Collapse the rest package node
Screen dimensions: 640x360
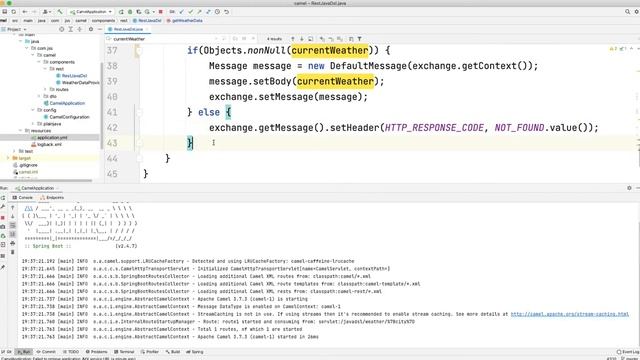45,69
